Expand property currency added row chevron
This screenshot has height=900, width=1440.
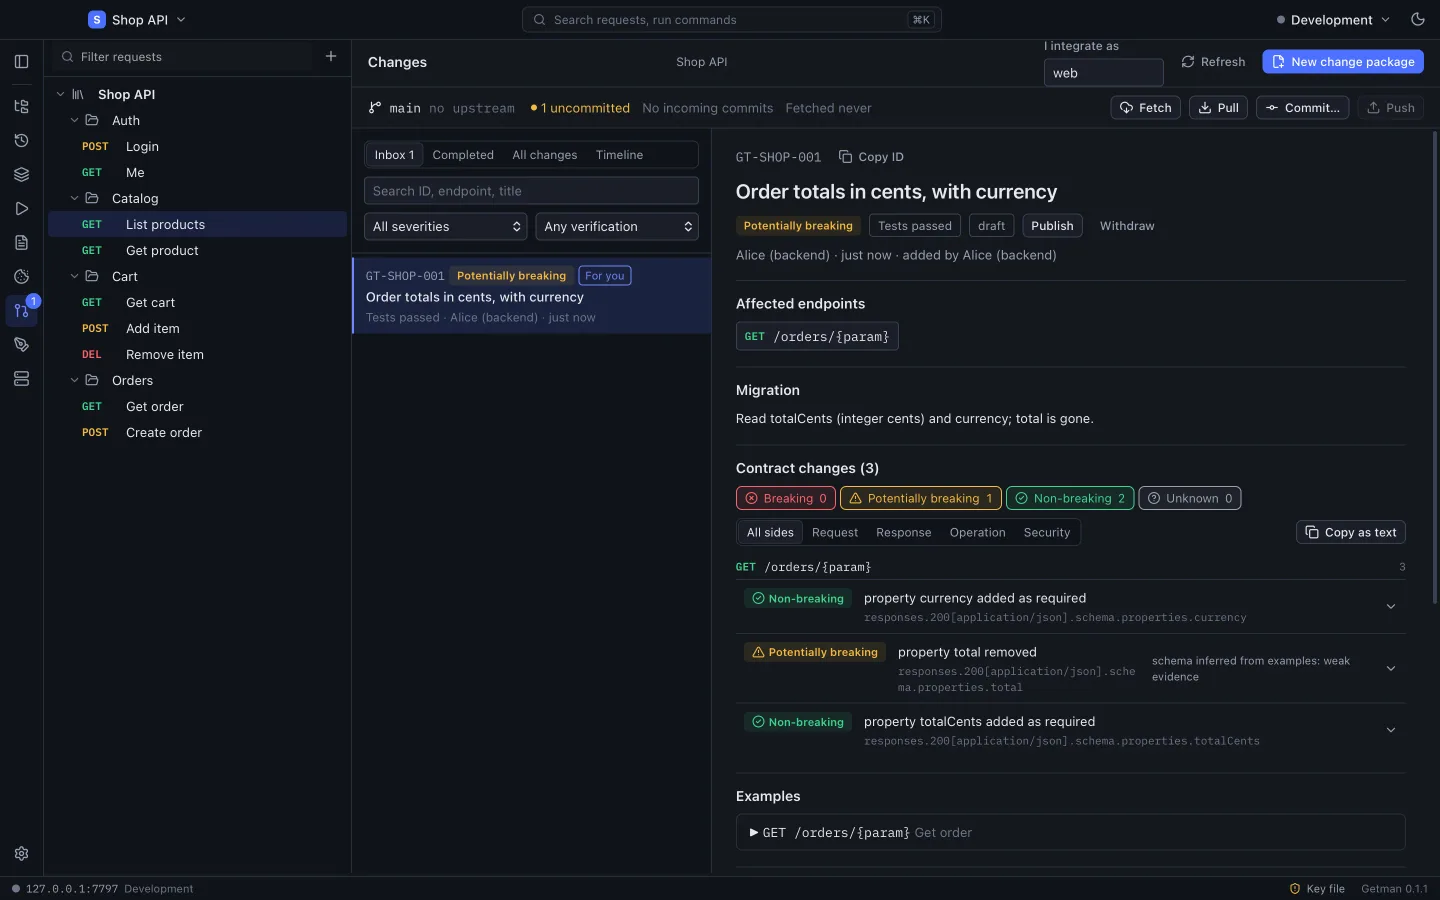(1390, 607)
